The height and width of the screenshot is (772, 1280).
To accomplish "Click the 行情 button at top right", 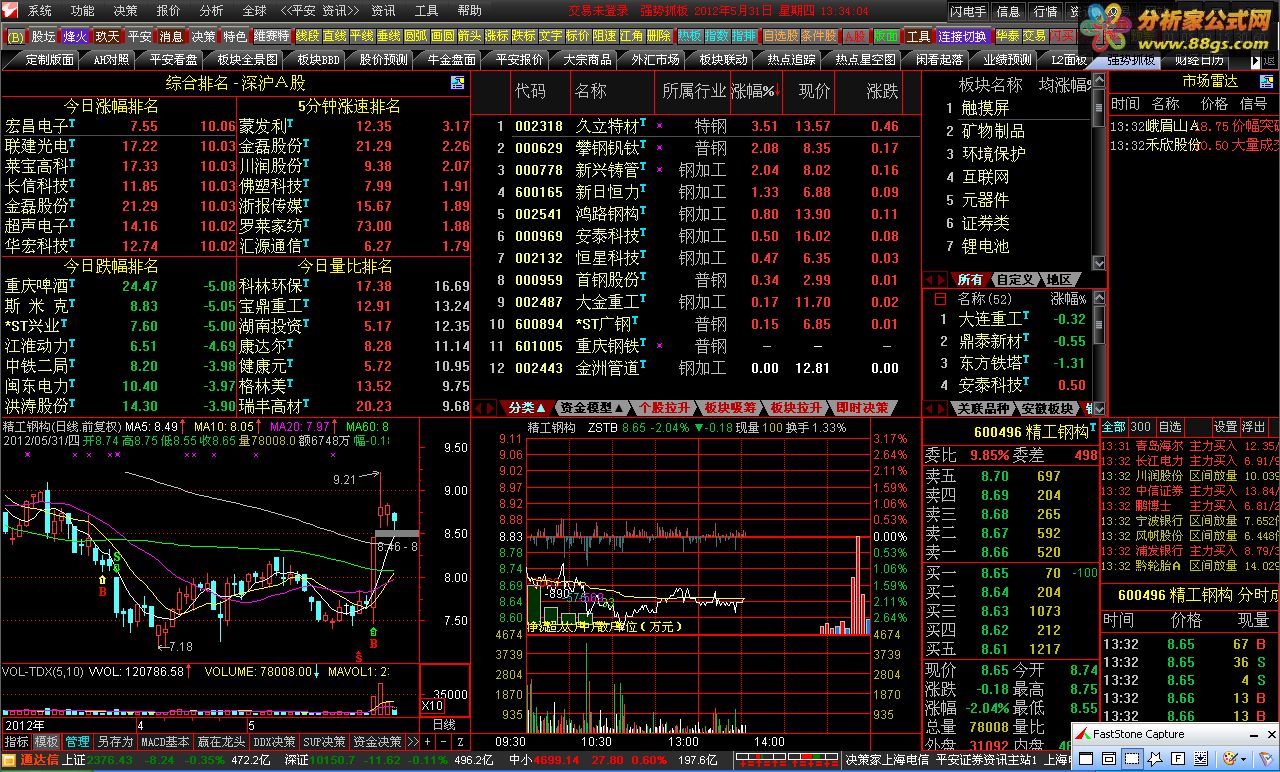I will [x=1045, y=12].
